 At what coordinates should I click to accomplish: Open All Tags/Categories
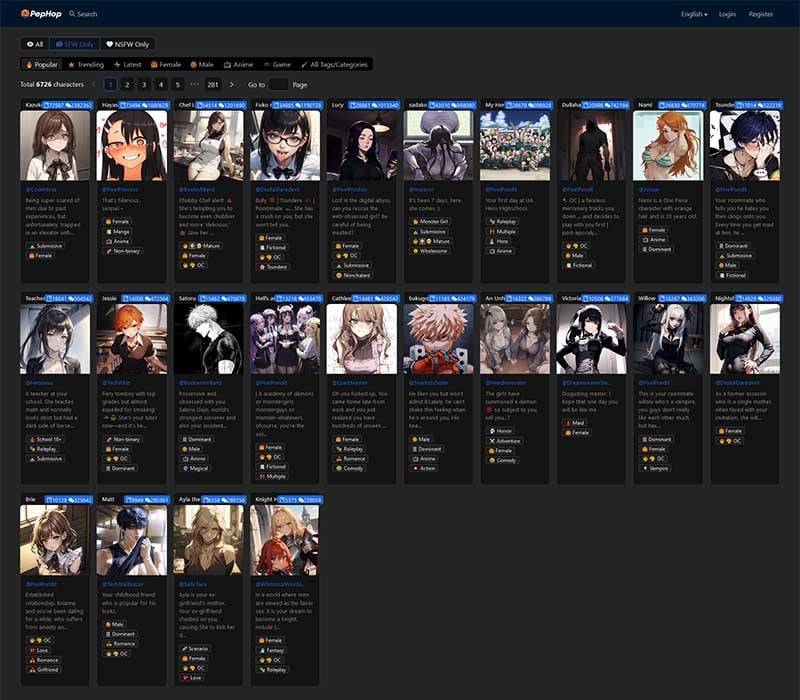click(x=334, y=64)
